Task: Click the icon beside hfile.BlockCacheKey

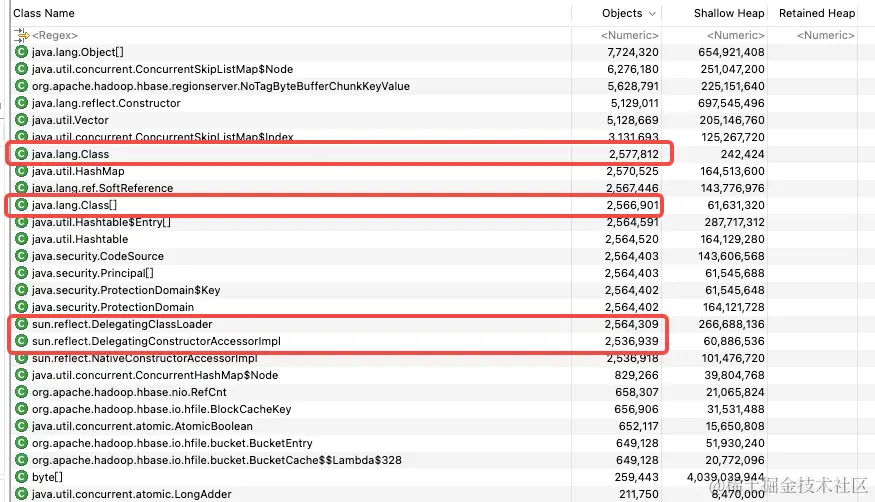Action: 21,409
